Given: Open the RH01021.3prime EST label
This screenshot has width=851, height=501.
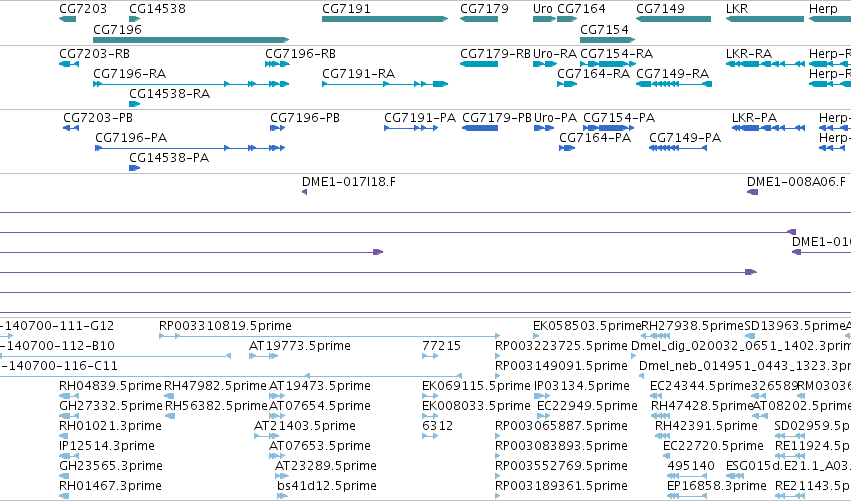Looking at the screenshot, I should pyautogui.click(x=110, y=426).
